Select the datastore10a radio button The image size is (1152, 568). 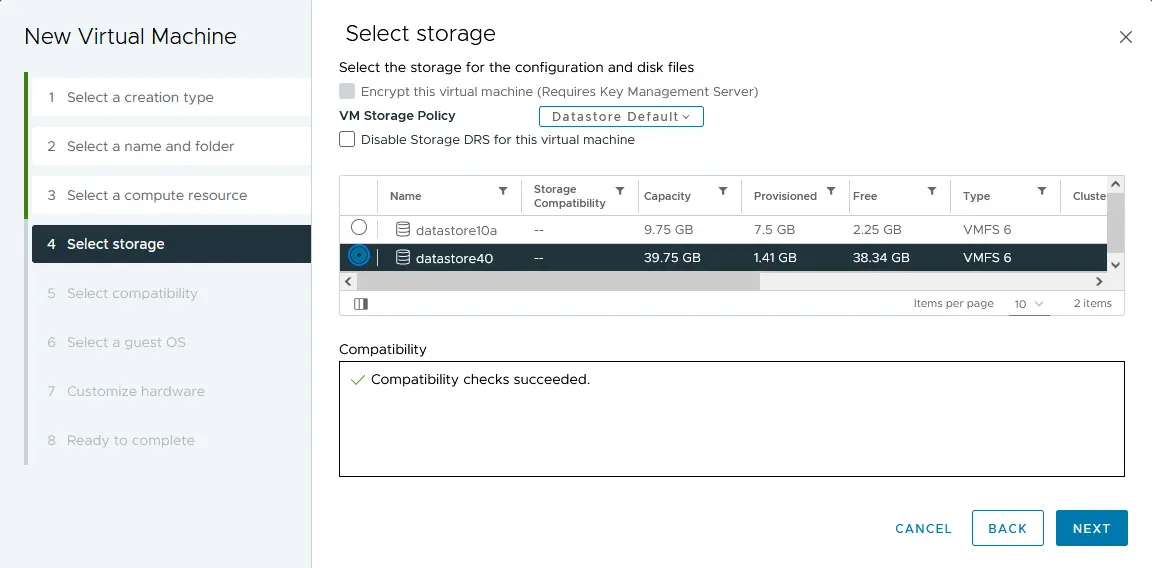click(x=359, y=228)
